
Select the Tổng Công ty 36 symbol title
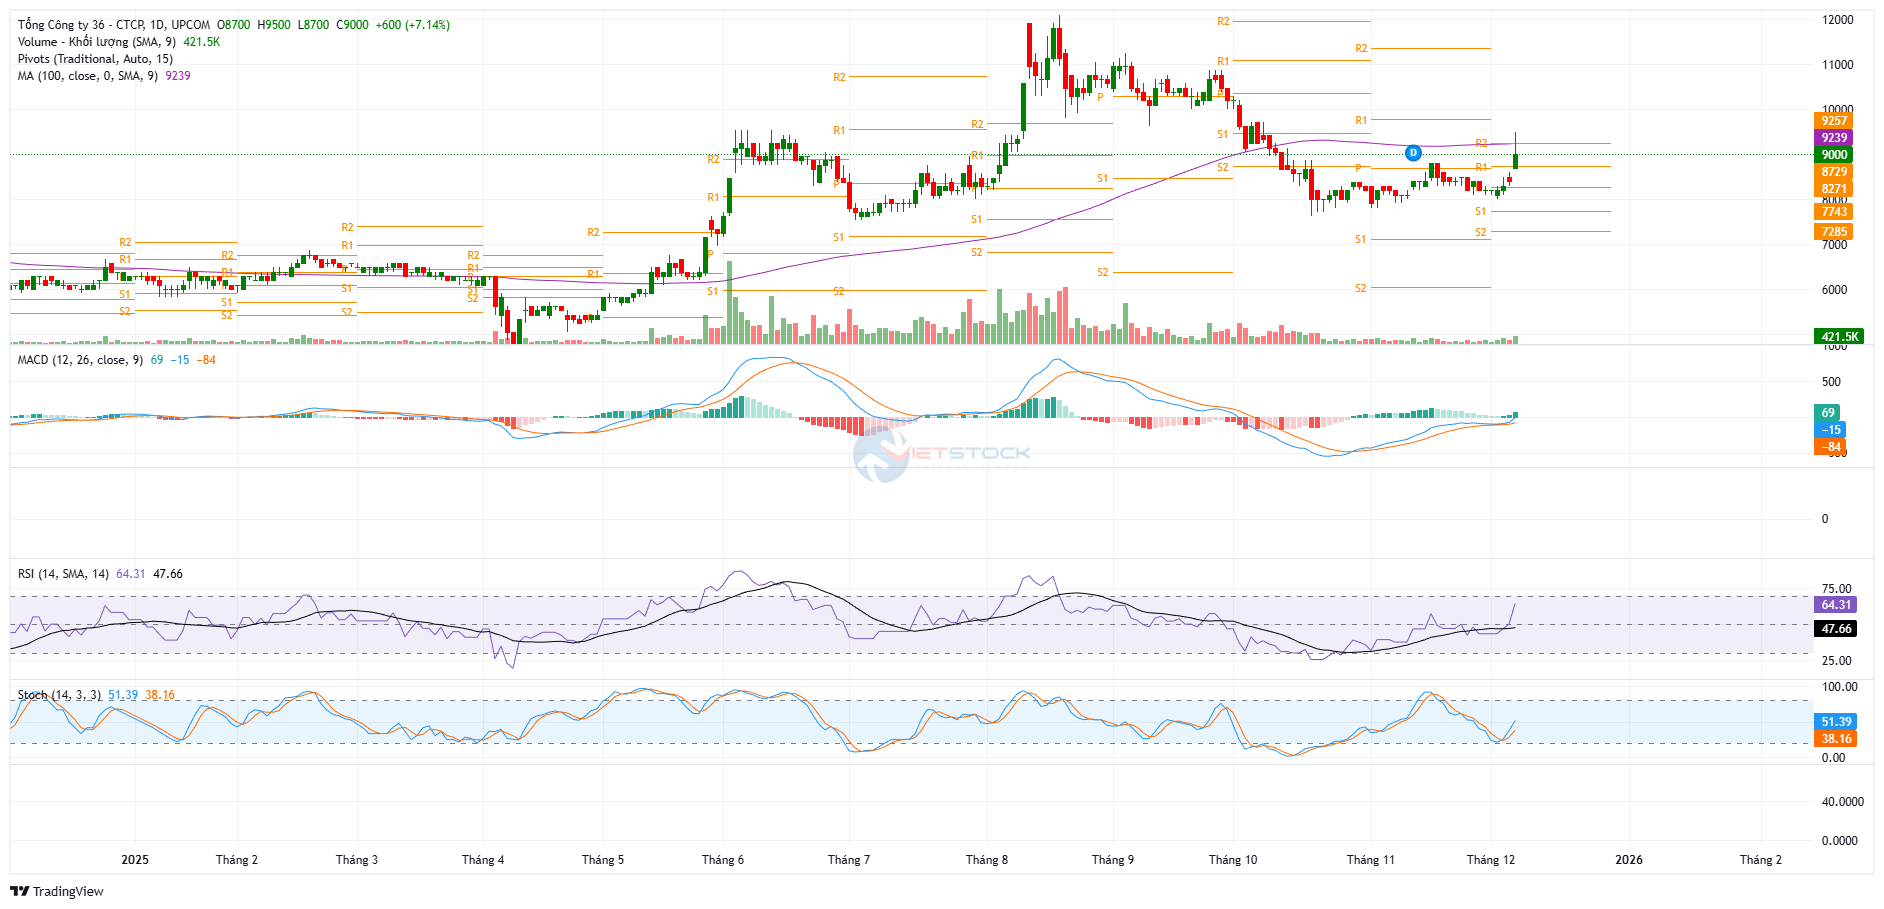pyautogui.click(x=113, y=25)
